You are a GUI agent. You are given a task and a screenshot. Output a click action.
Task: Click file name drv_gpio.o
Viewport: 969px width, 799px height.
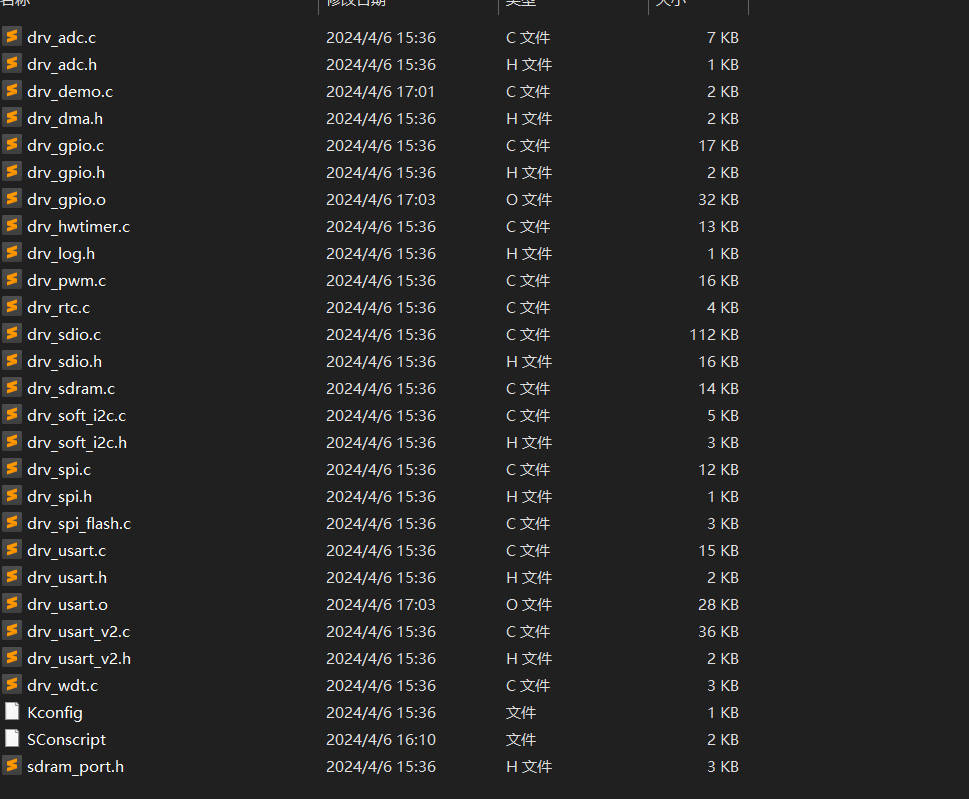point(66,200)
